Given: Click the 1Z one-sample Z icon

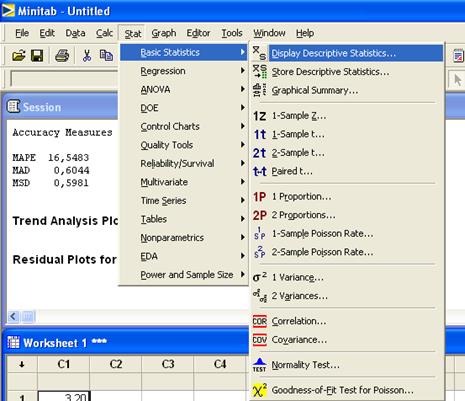Looking at the screenshot, I should [259, 116].
